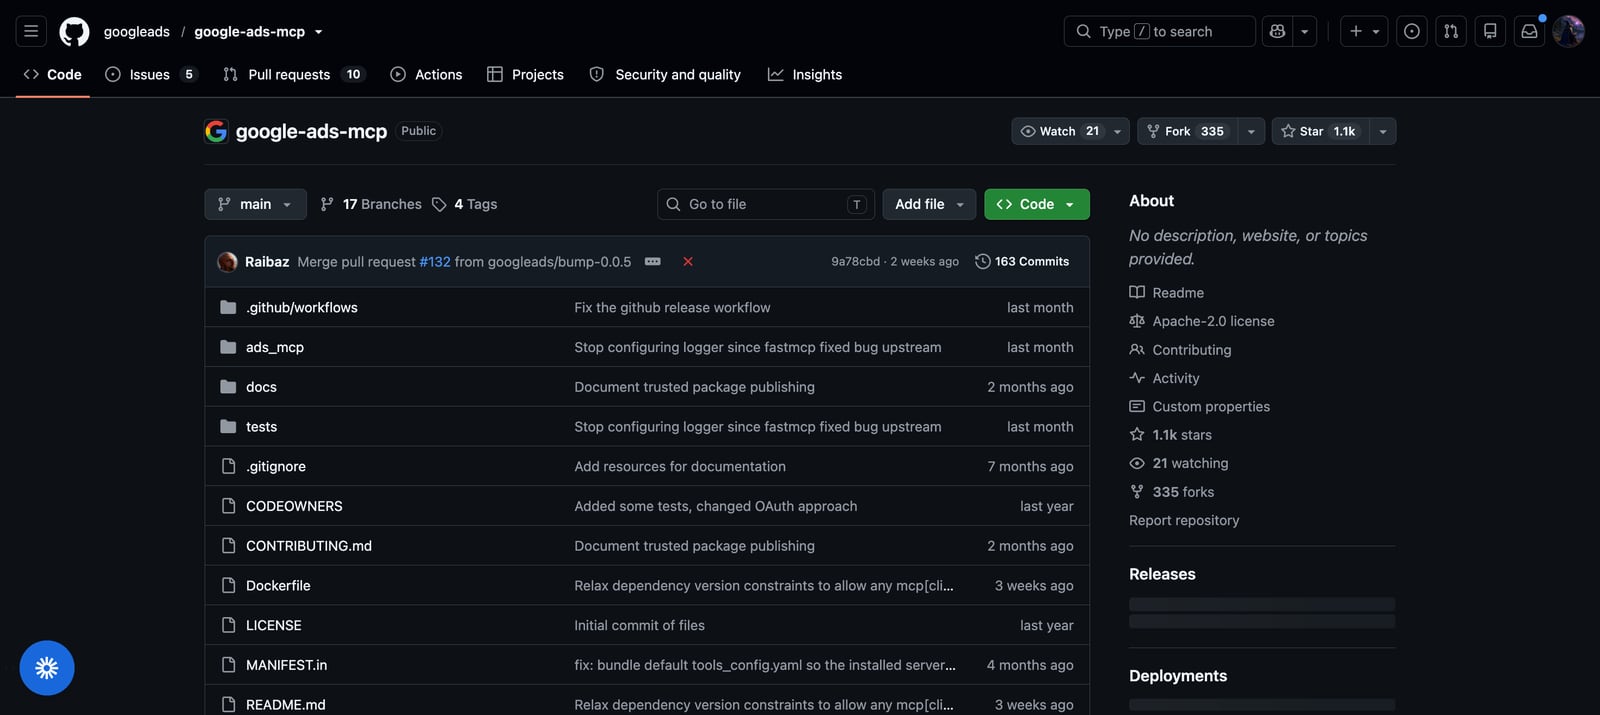The width and height of the screenshot is (1600, 715).
Task: Open pull request #132 link
Action: [435, 261]
